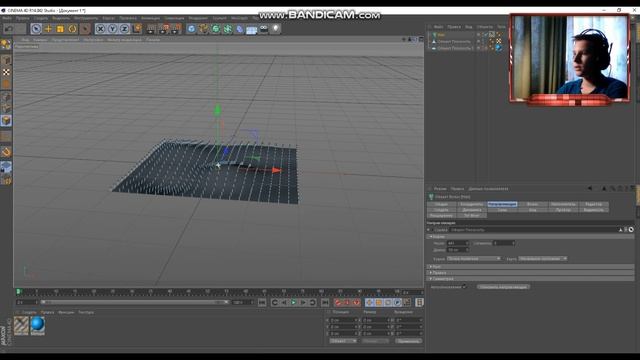Click the recent tool icon after Rotate
The height and width of the screenshot is (360, 640).
pyautogui.click(x=85, y=29)
